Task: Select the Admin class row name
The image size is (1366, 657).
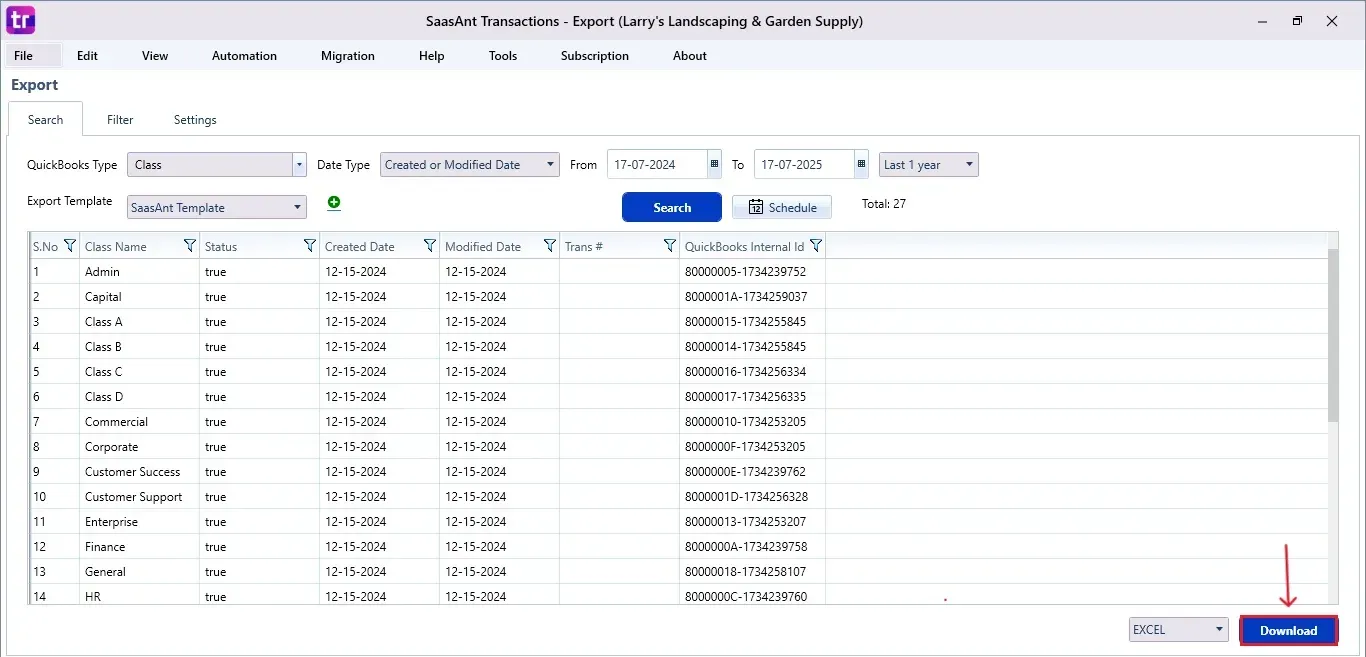Action: click(102, 272)
